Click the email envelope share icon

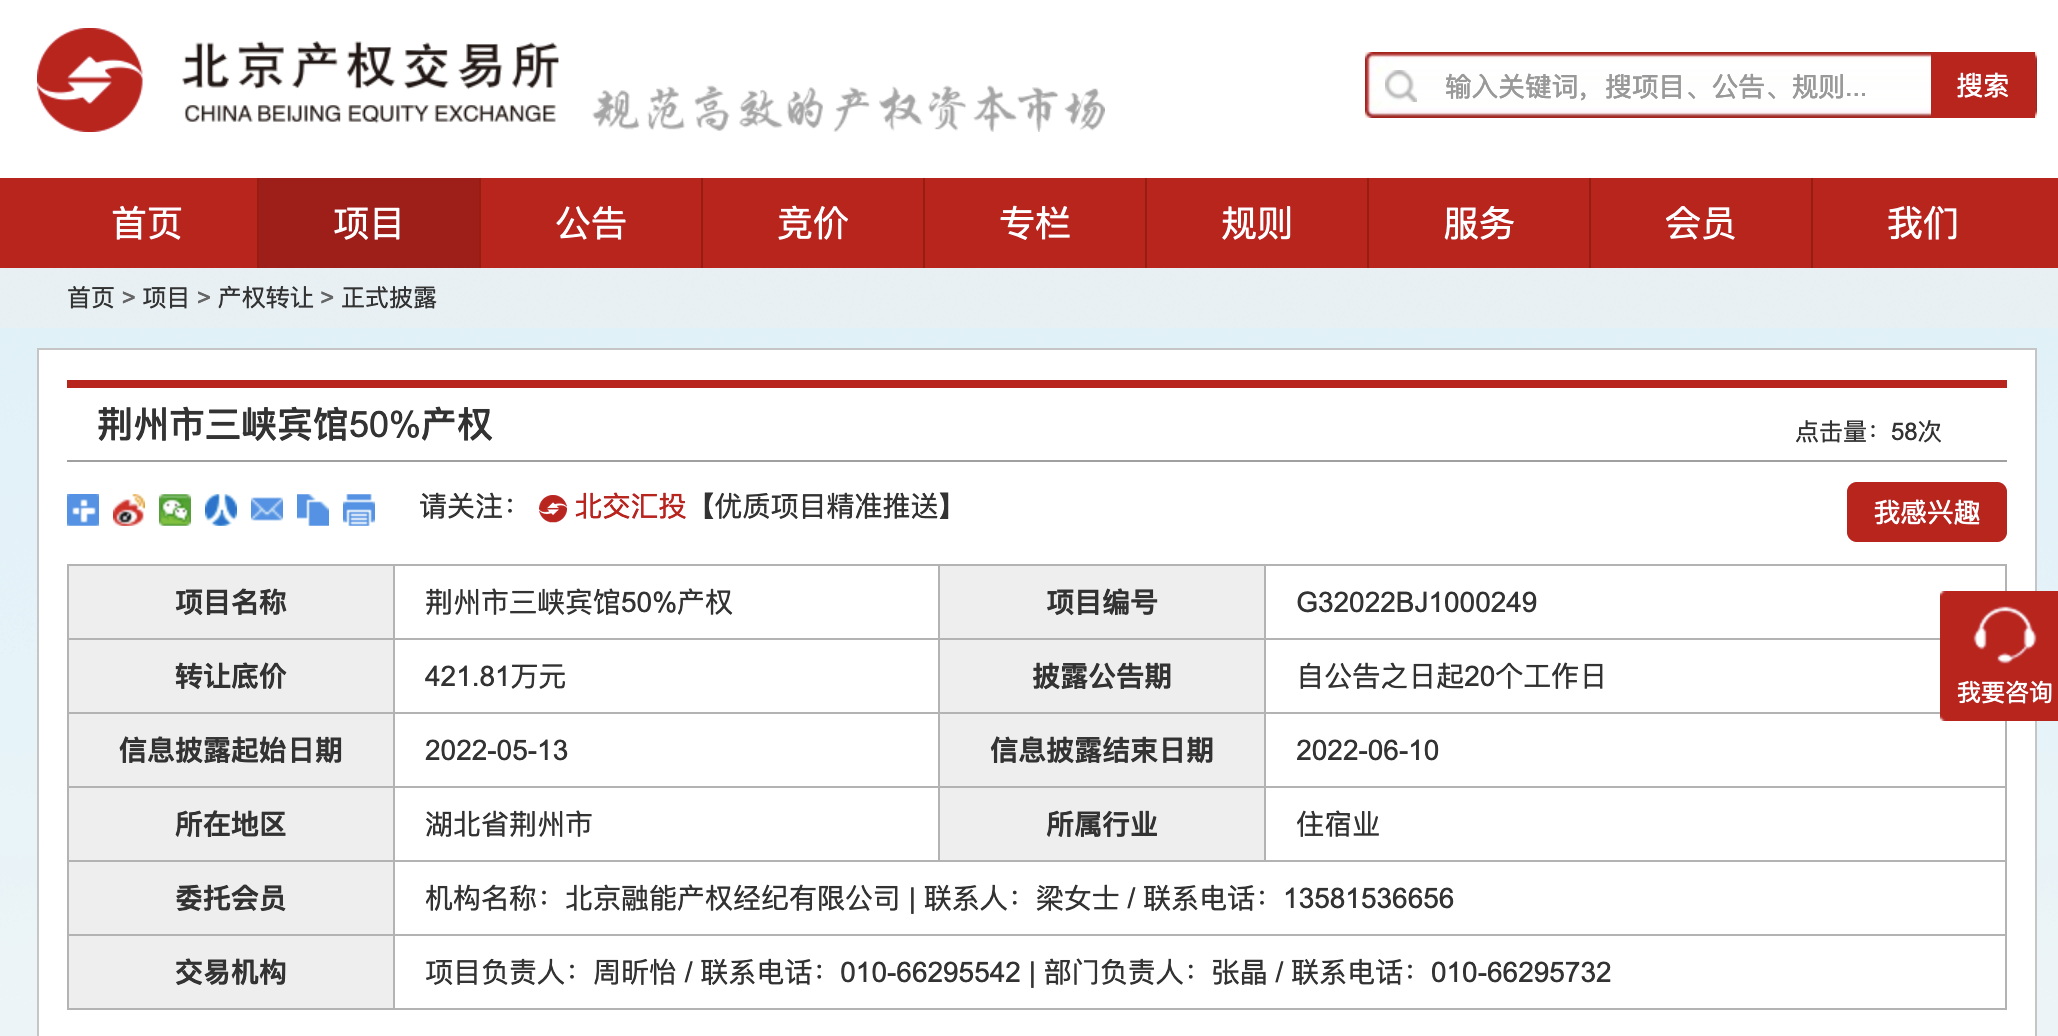click(267, 510)
